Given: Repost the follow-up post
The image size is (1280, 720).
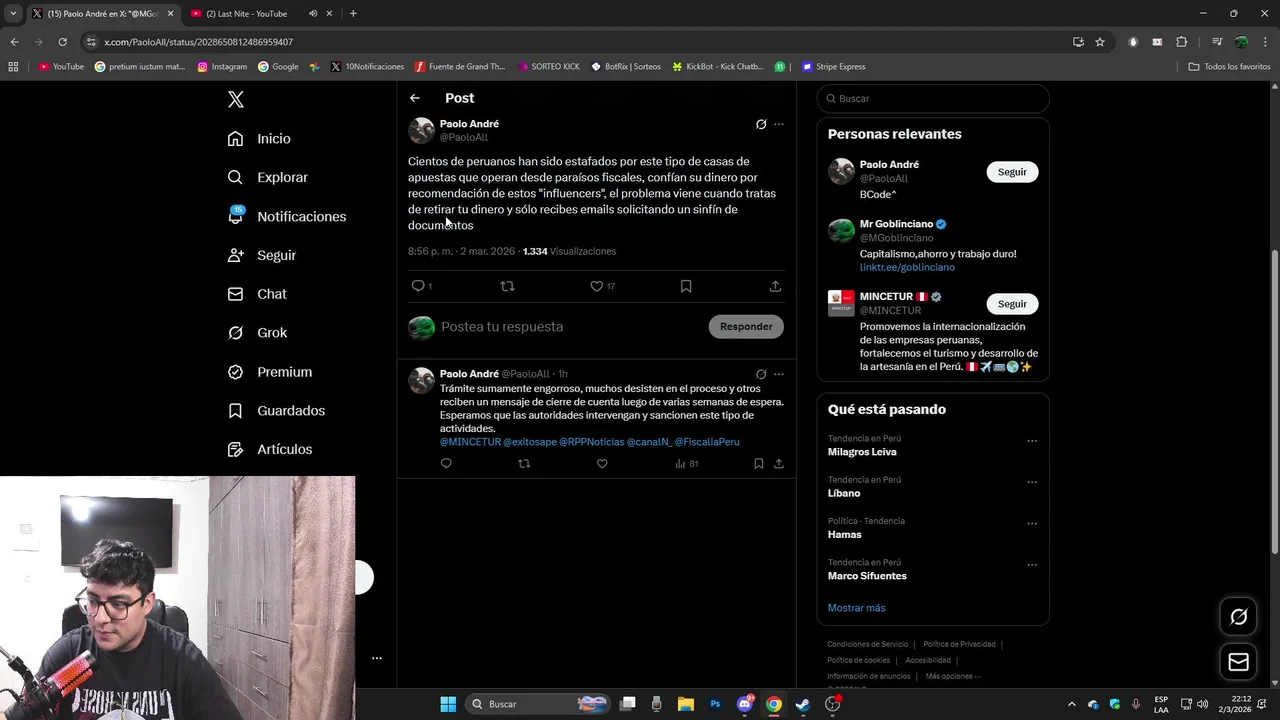Looking at the screenshot, I should coord(524,463).
